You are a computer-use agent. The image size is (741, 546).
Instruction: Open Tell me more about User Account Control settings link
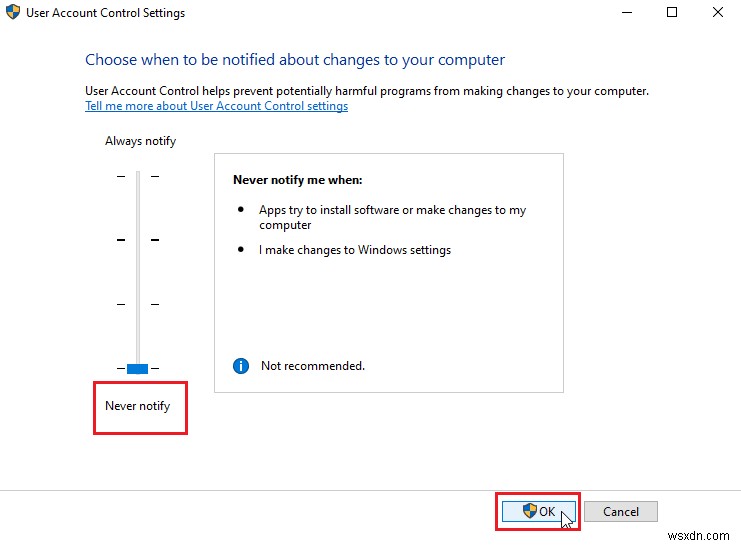(x=216, y=106)
